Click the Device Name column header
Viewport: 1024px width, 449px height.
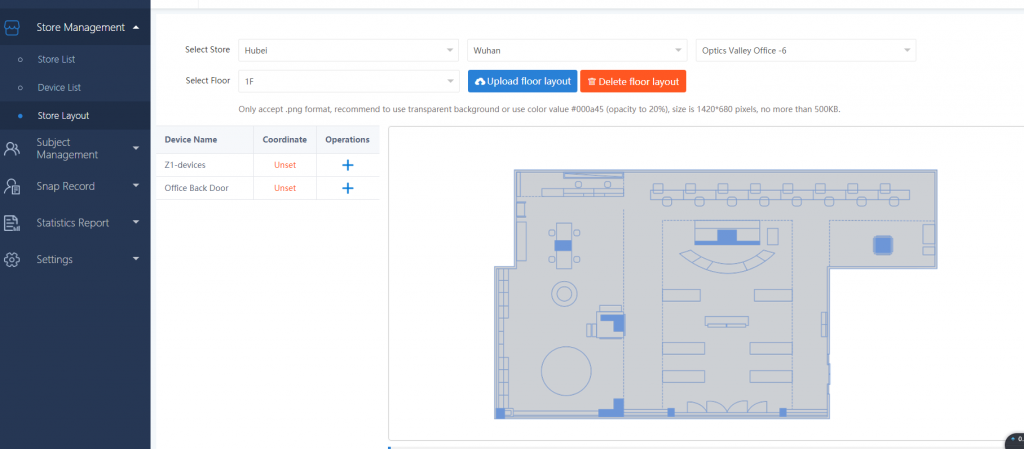coord(191,140)
